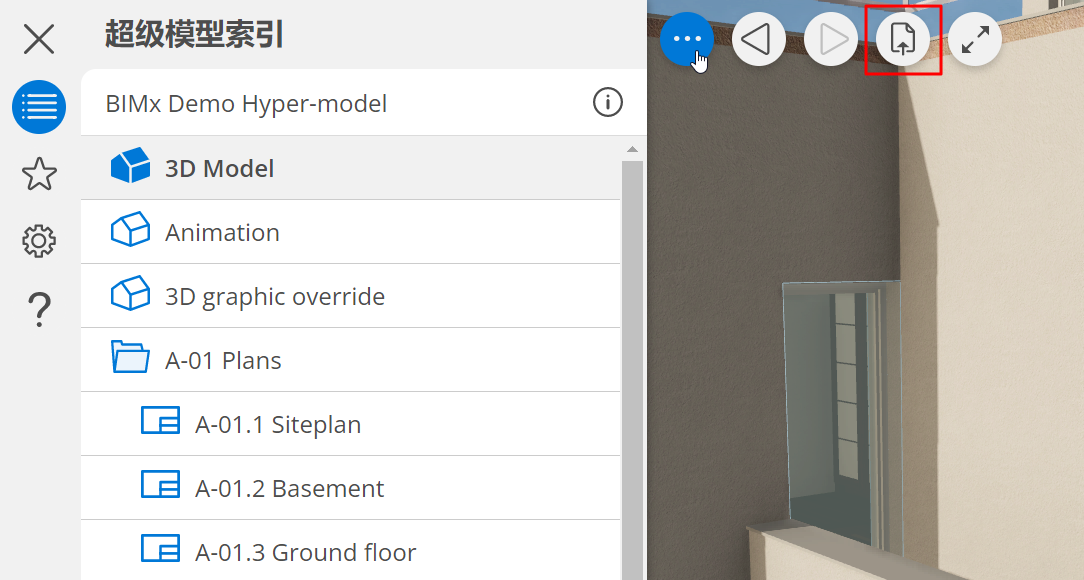Open the help question mark
This screenshot has height=580, width=1084.
[39, 309]
